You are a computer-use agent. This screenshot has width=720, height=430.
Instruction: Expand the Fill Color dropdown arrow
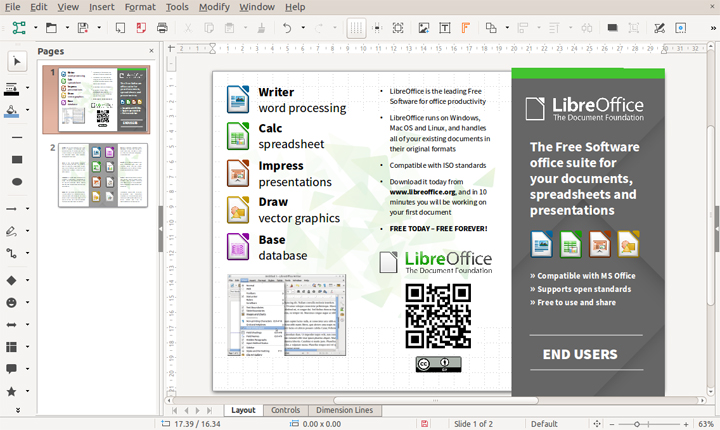(x=28, y=110)
